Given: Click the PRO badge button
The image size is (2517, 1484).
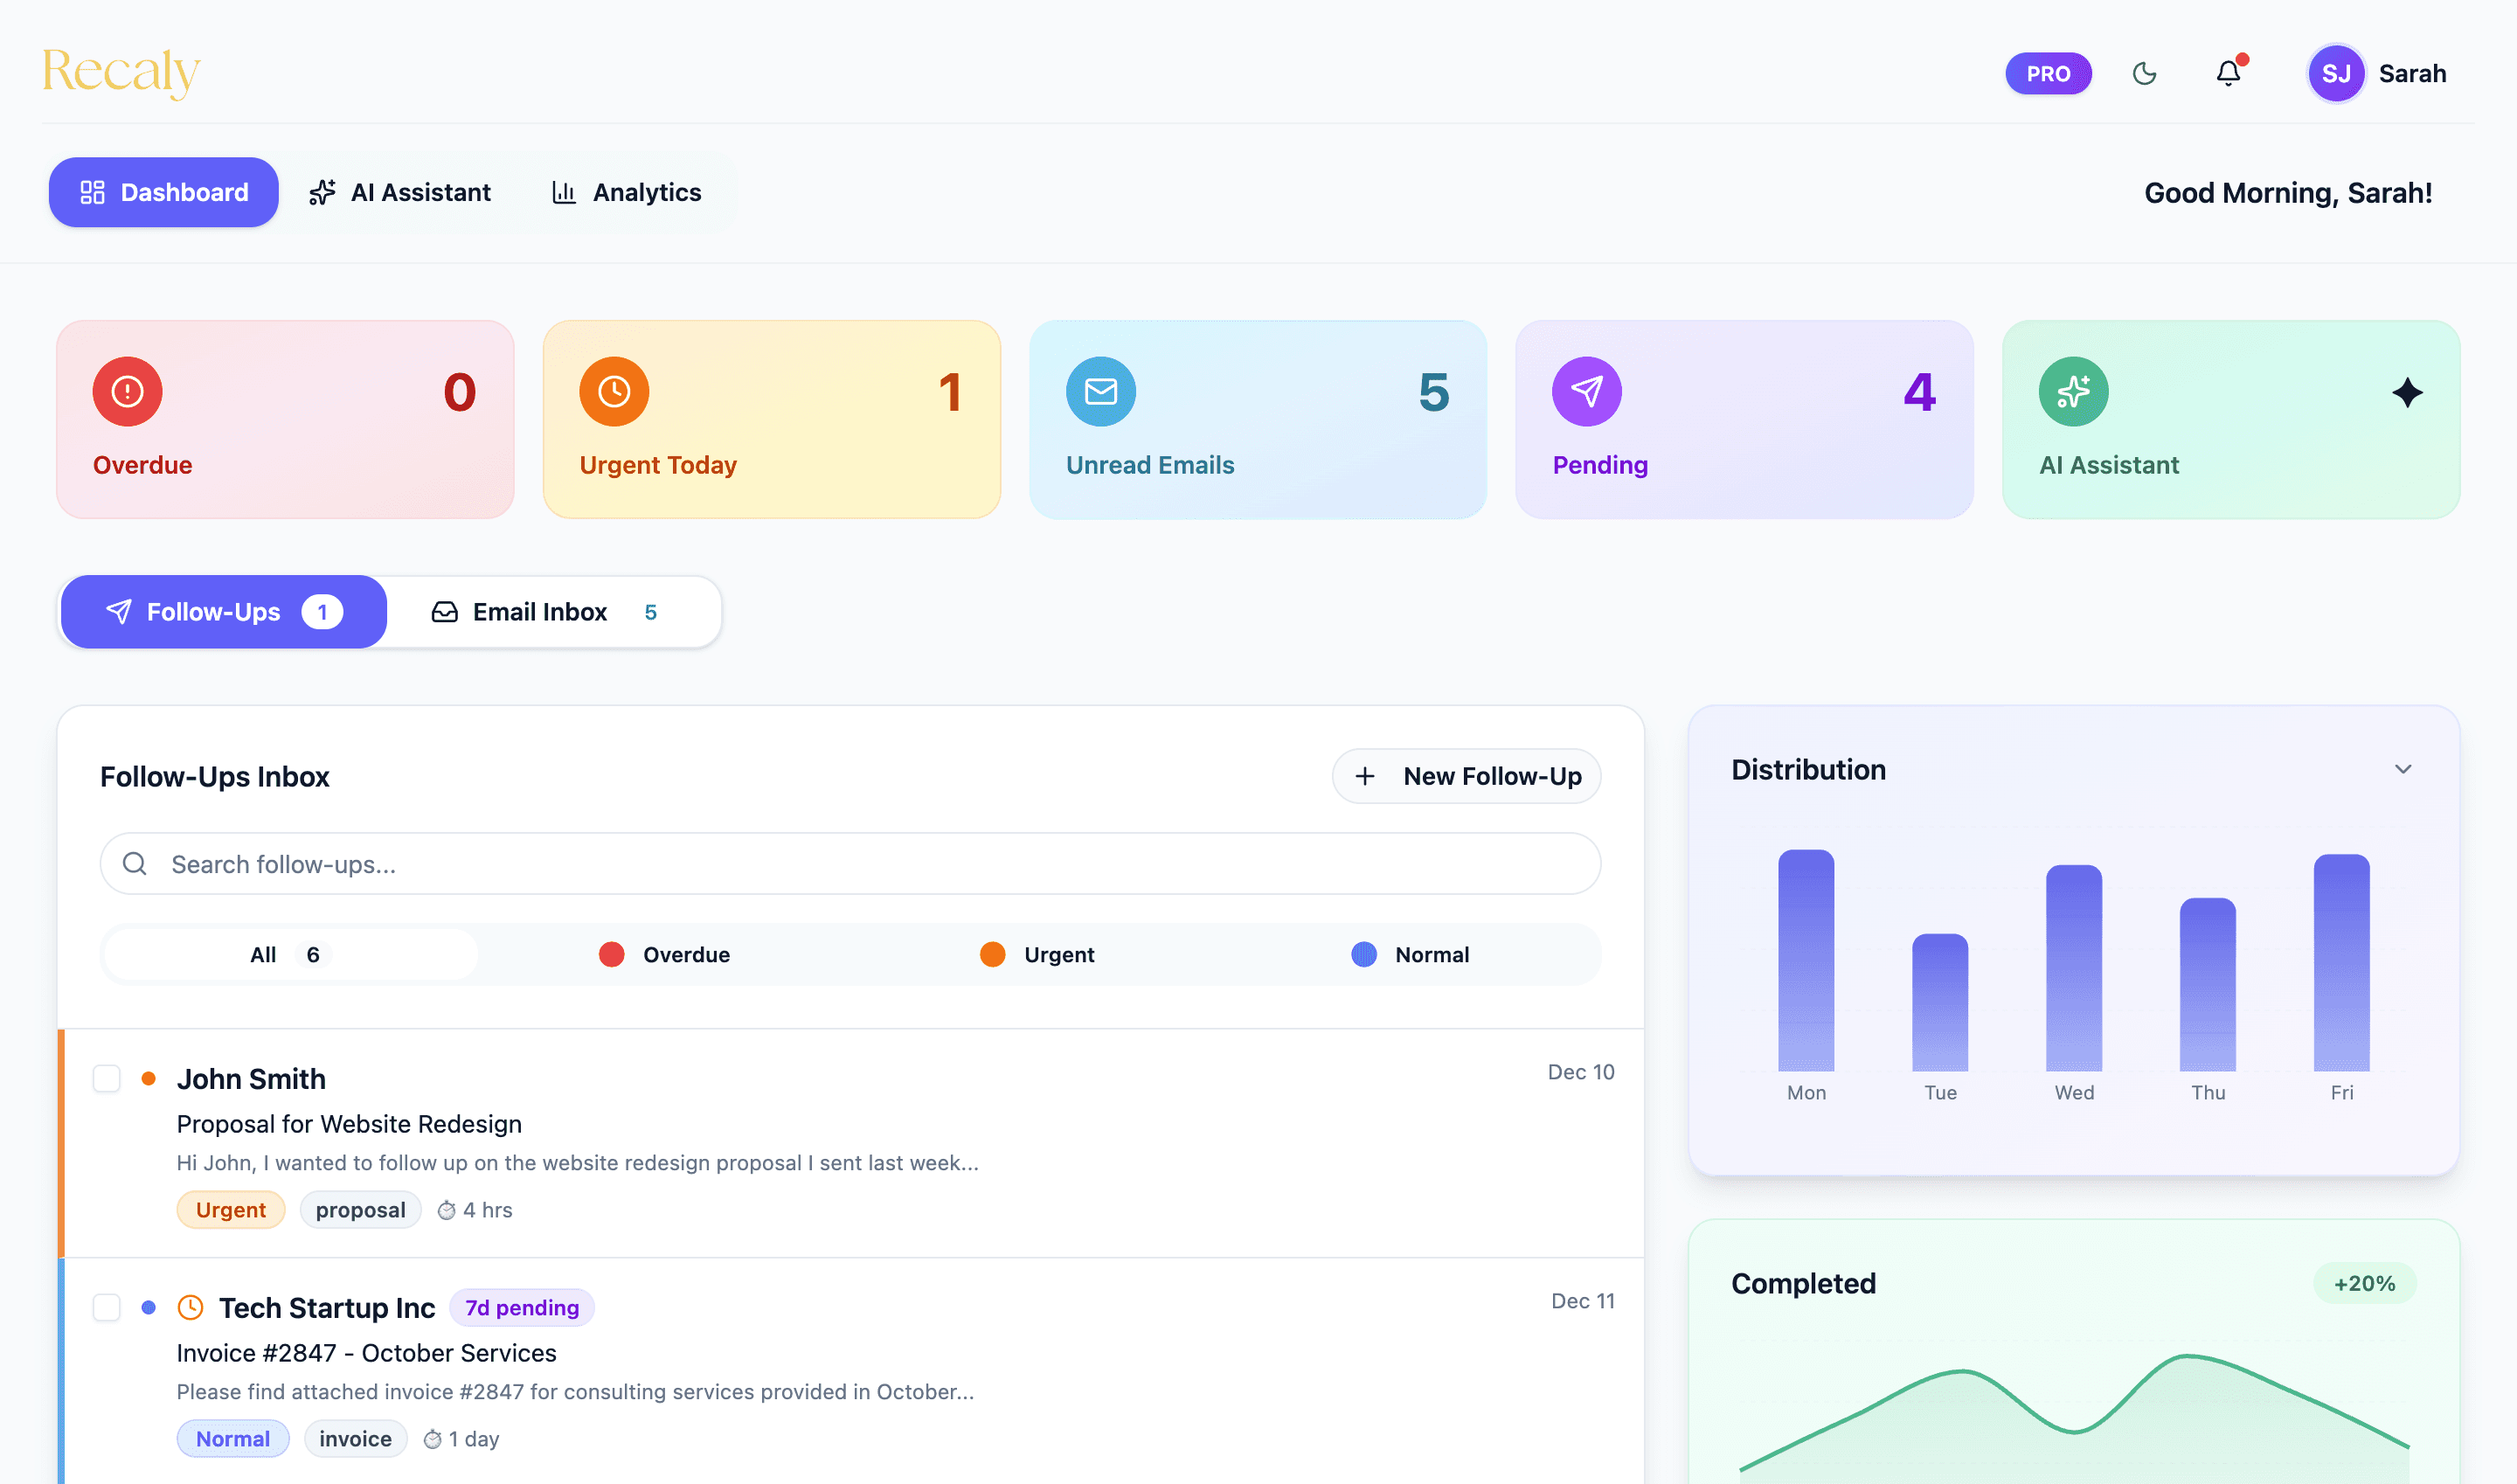Looking at the screenshot, I should point(2047,73).
